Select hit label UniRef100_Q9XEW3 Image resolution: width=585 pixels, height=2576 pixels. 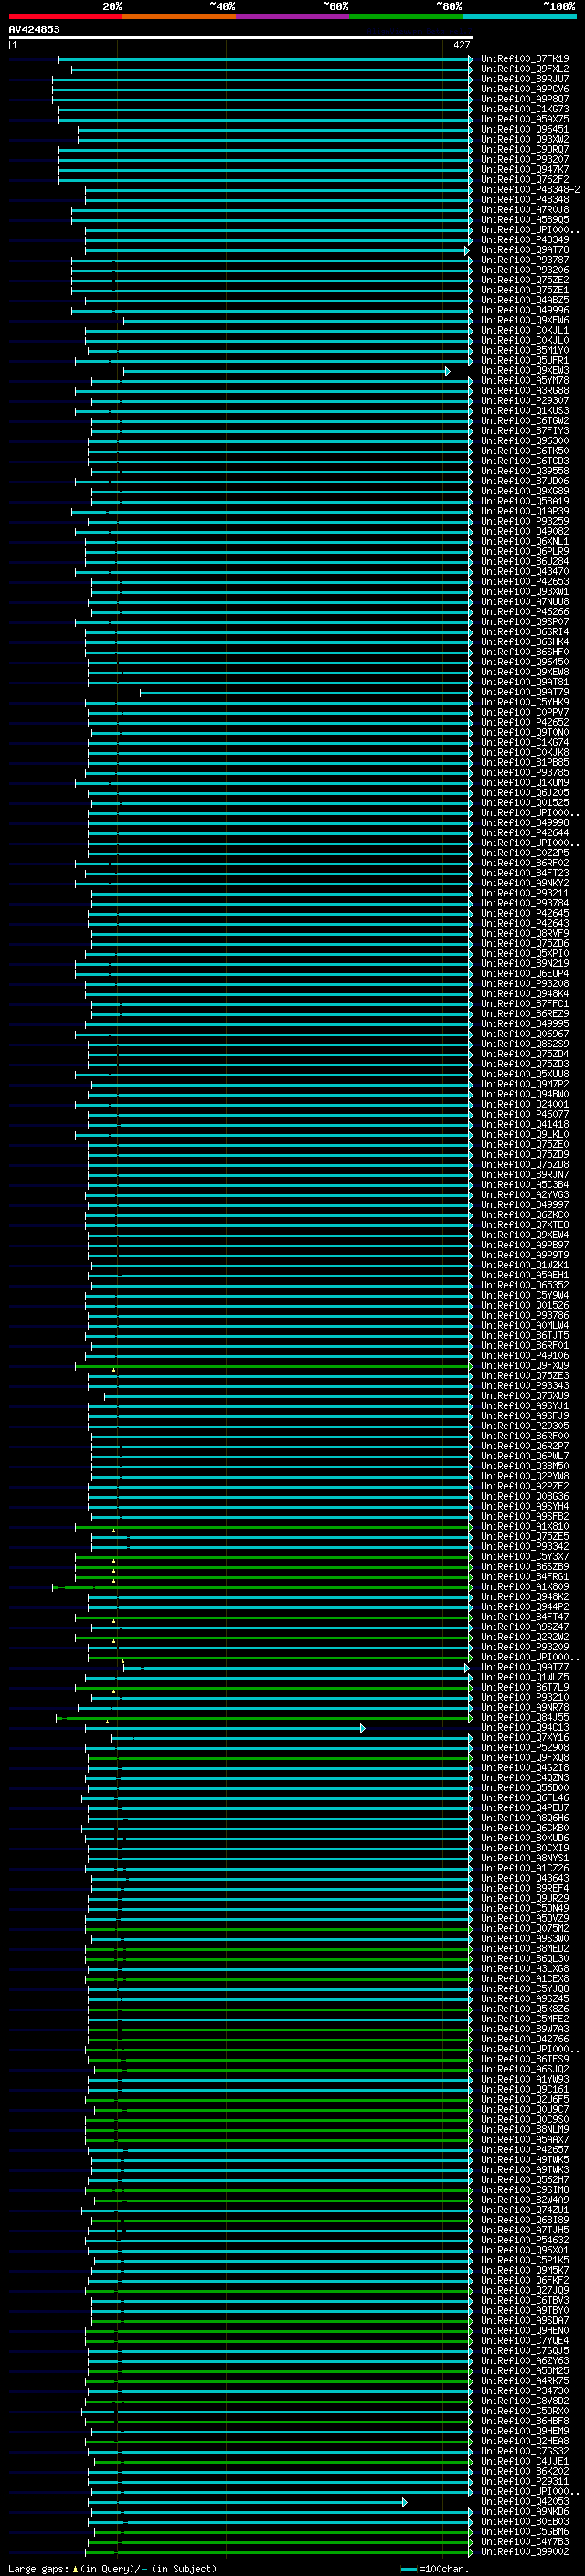tap(525, 371)
